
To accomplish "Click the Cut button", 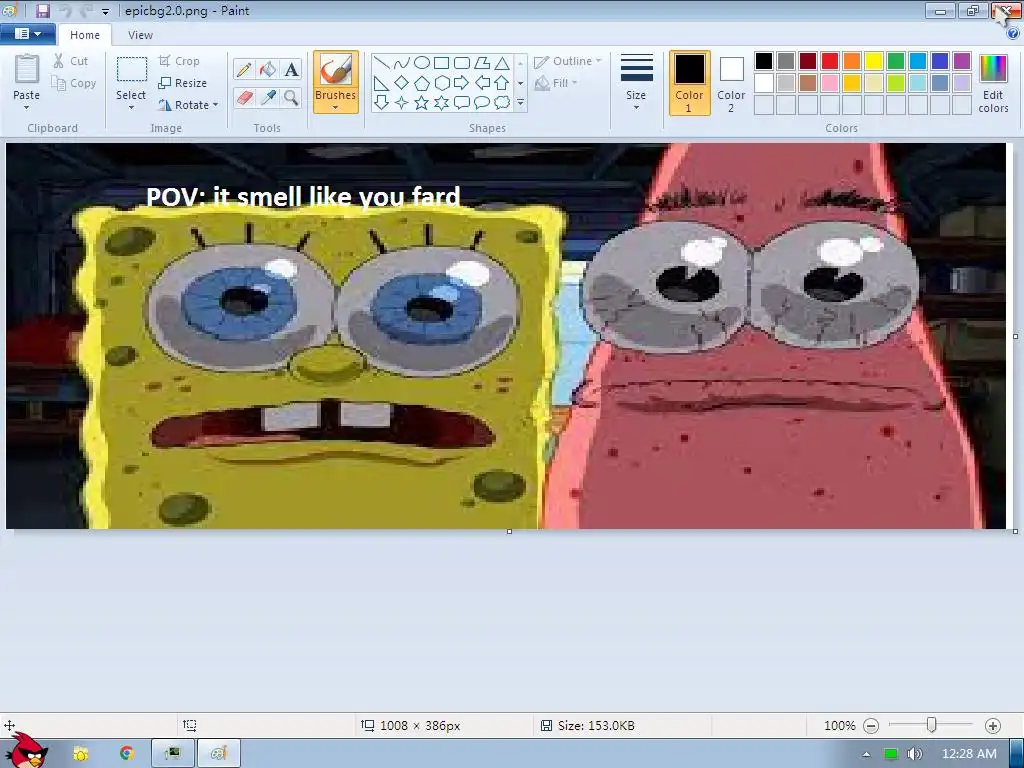I will point(71,61).
